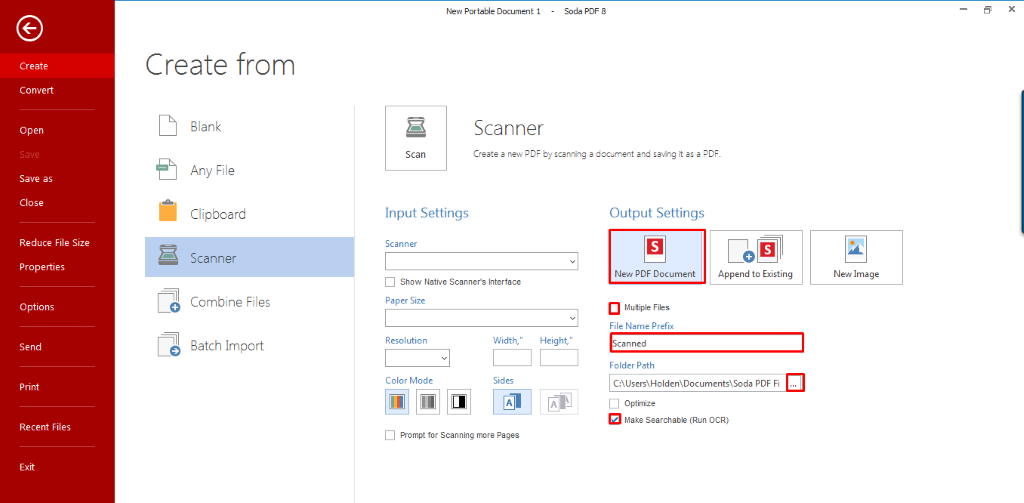
Task: Click the Width input field
Action: click(x=512, y=358)
